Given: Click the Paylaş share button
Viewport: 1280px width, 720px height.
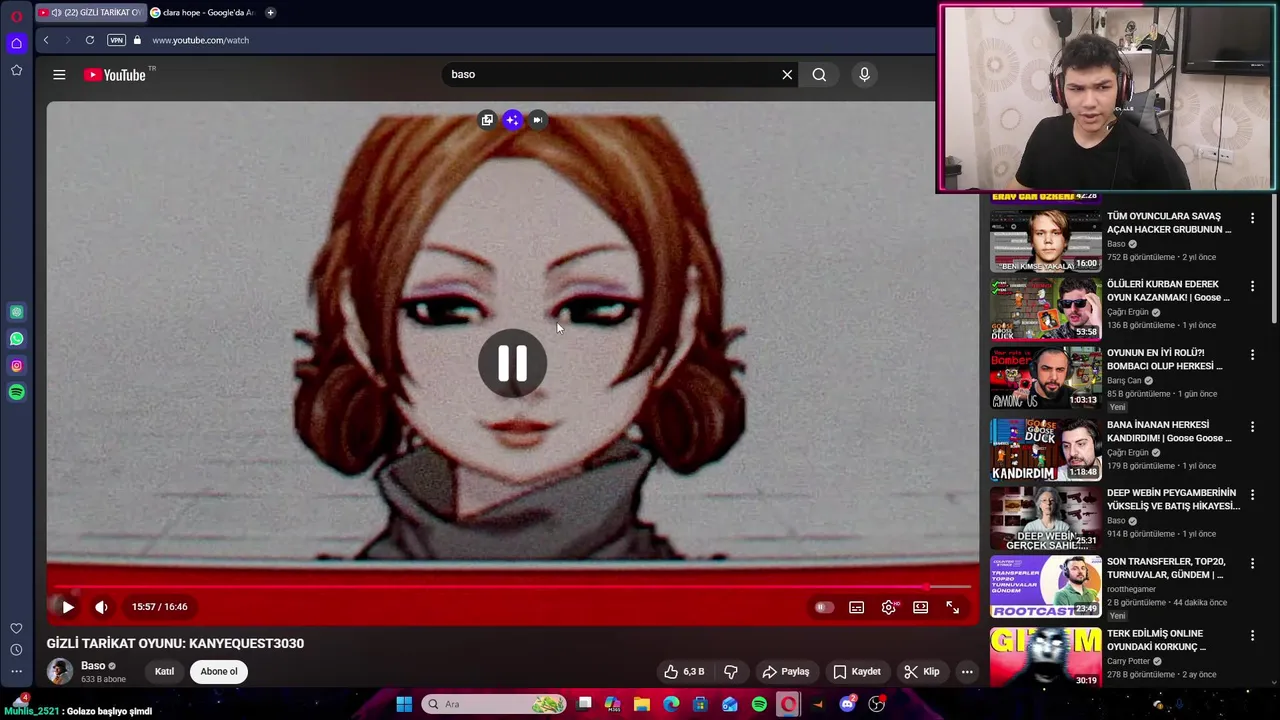Looking at the screenshot, I should [x=786, y=672].
